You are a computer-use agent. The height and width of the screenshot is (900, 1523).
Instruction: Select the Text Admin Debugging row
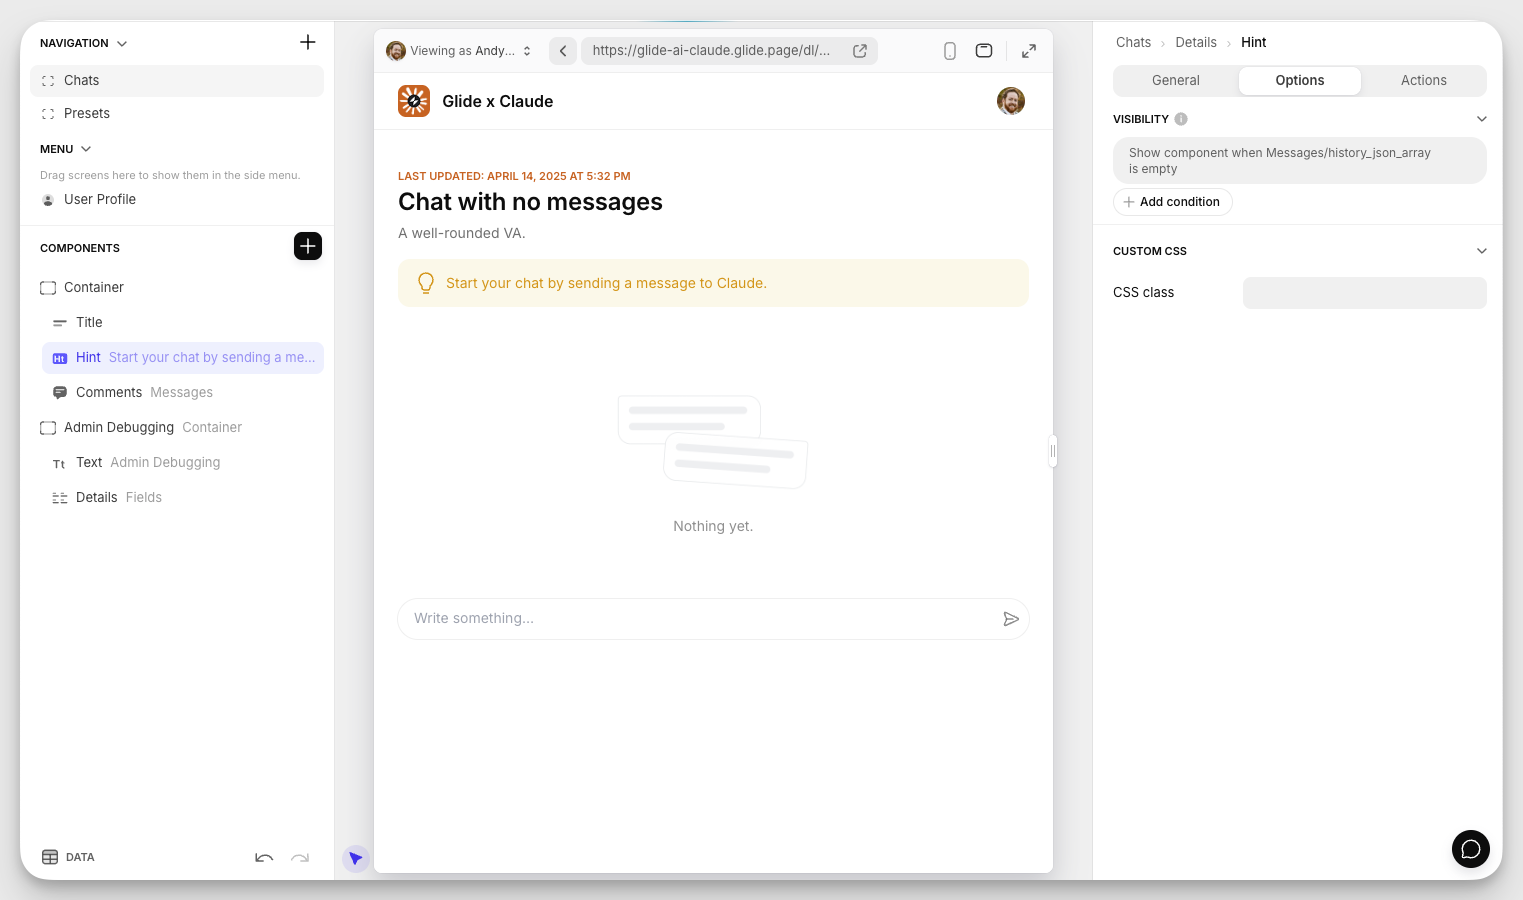click(x=183, y=463)
